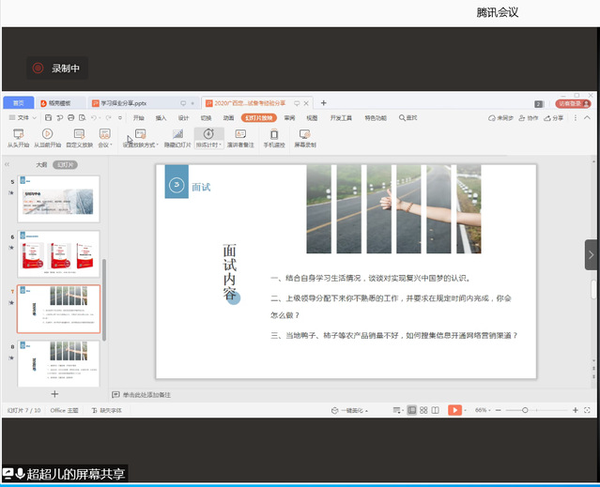Open the 插入 ribbon tab
Screen dimensions: 600x487
point(161,118)
